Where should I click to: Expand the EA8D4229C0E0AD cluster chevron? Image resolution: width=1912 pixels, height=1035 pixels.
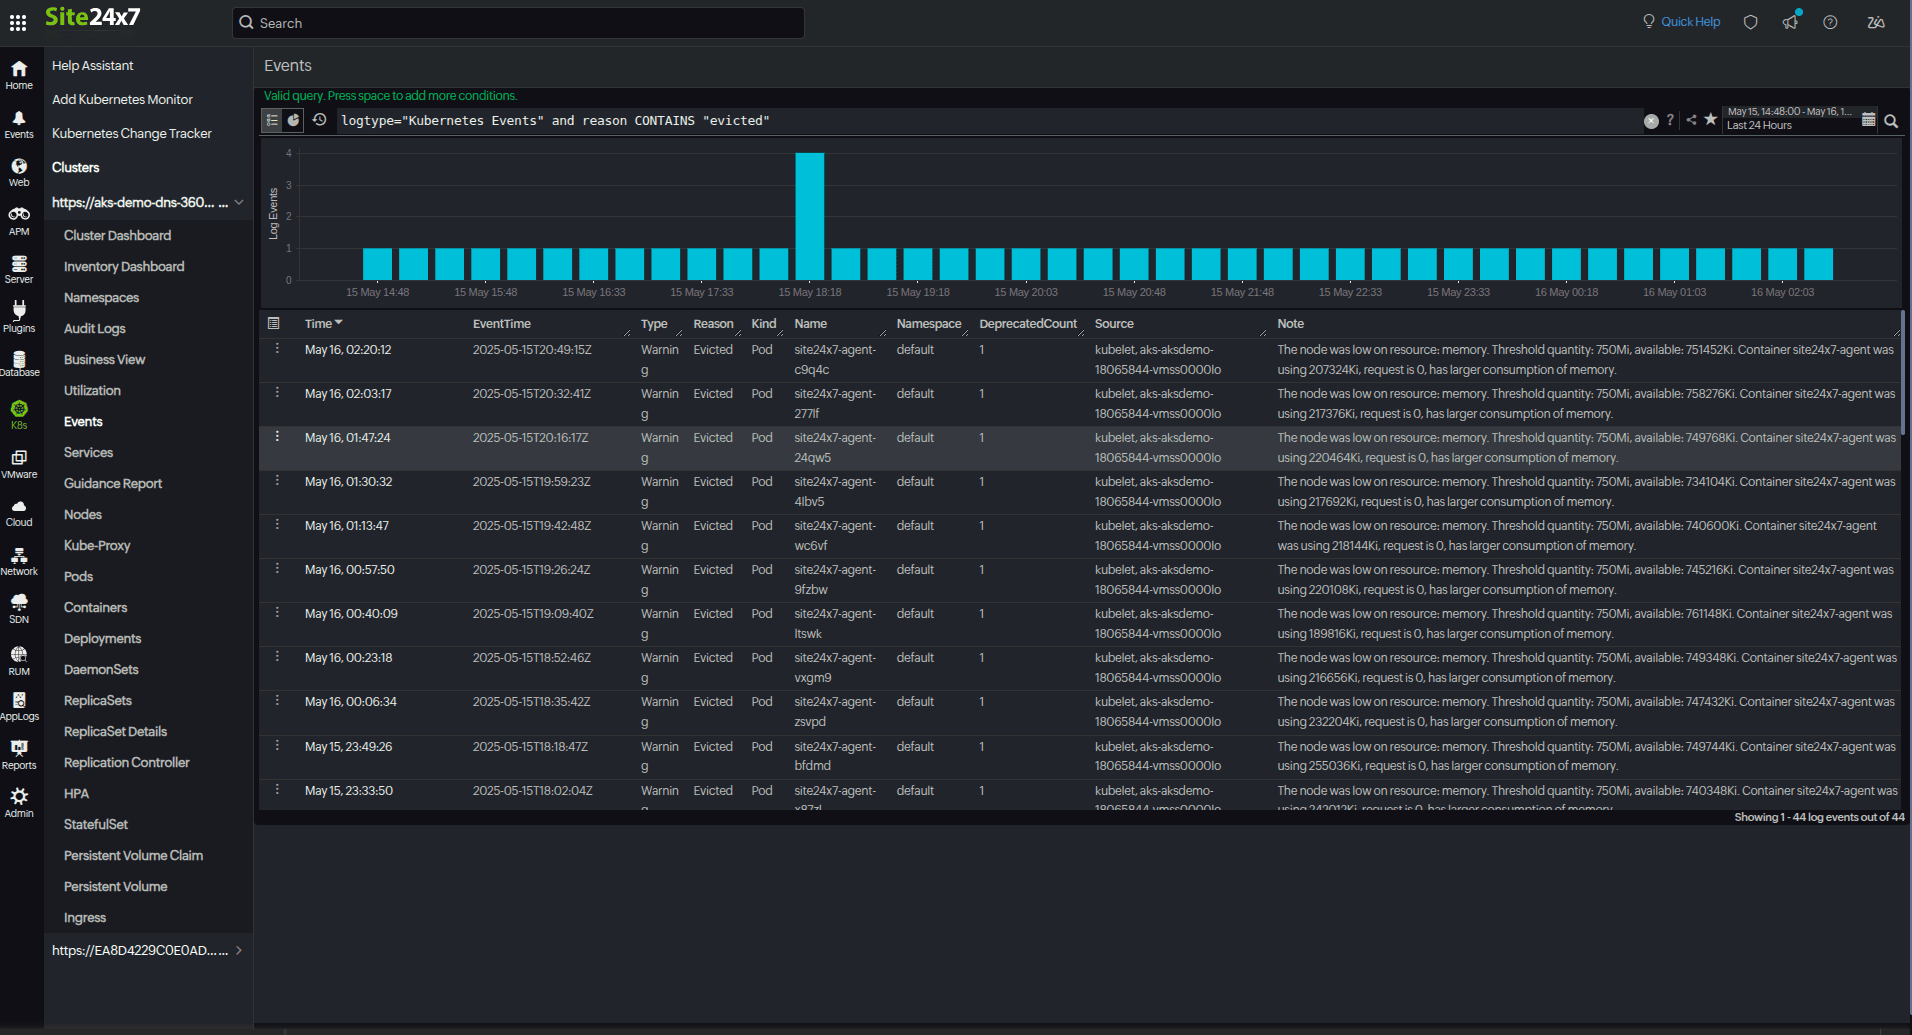[239, 950]
